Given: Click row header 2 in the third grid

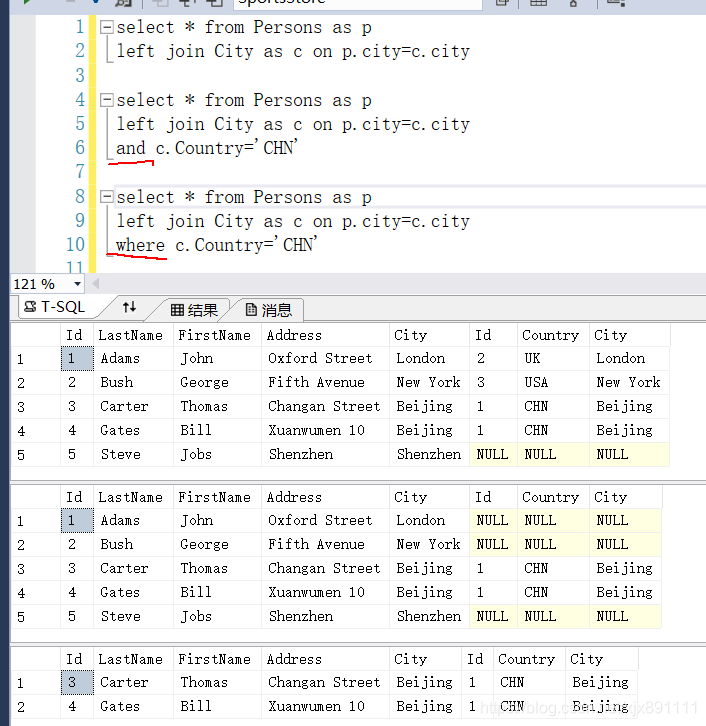Looking at the screenshot, I should (x=35, y=707).
